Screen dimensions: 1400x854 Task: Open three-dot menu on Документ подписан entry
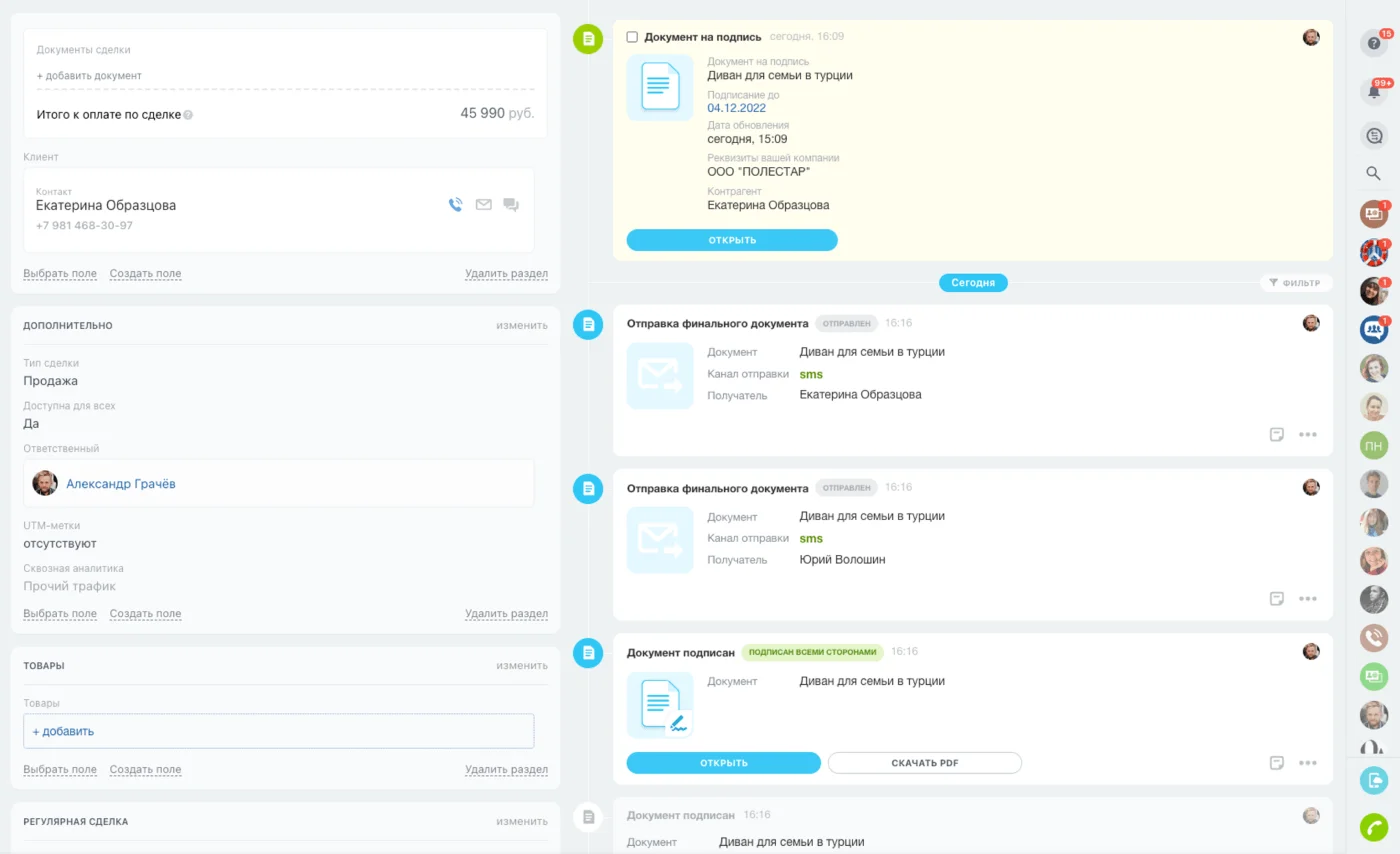point(1307,762)
